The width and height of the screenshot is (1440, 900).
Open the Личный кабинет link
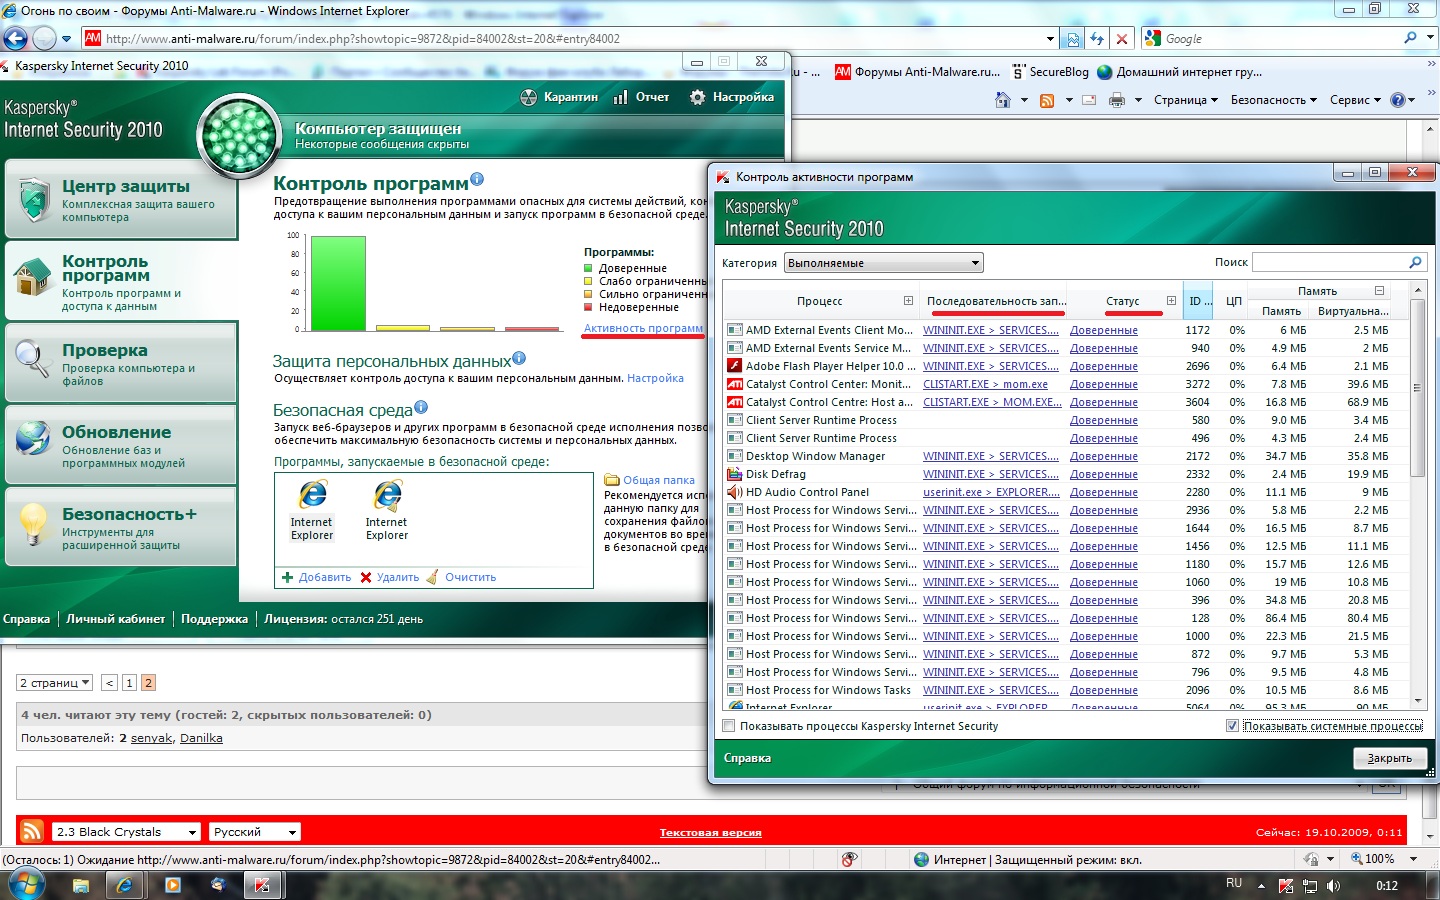[116, 619]
